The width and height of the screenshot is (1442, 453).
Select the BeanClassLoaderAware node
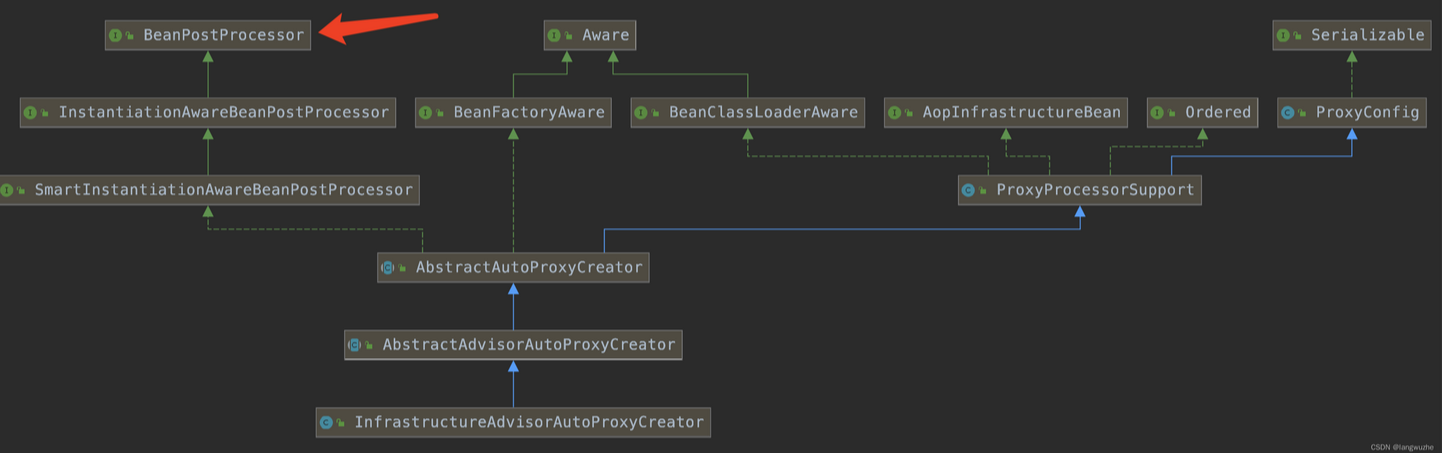click(x=748, y=112)
